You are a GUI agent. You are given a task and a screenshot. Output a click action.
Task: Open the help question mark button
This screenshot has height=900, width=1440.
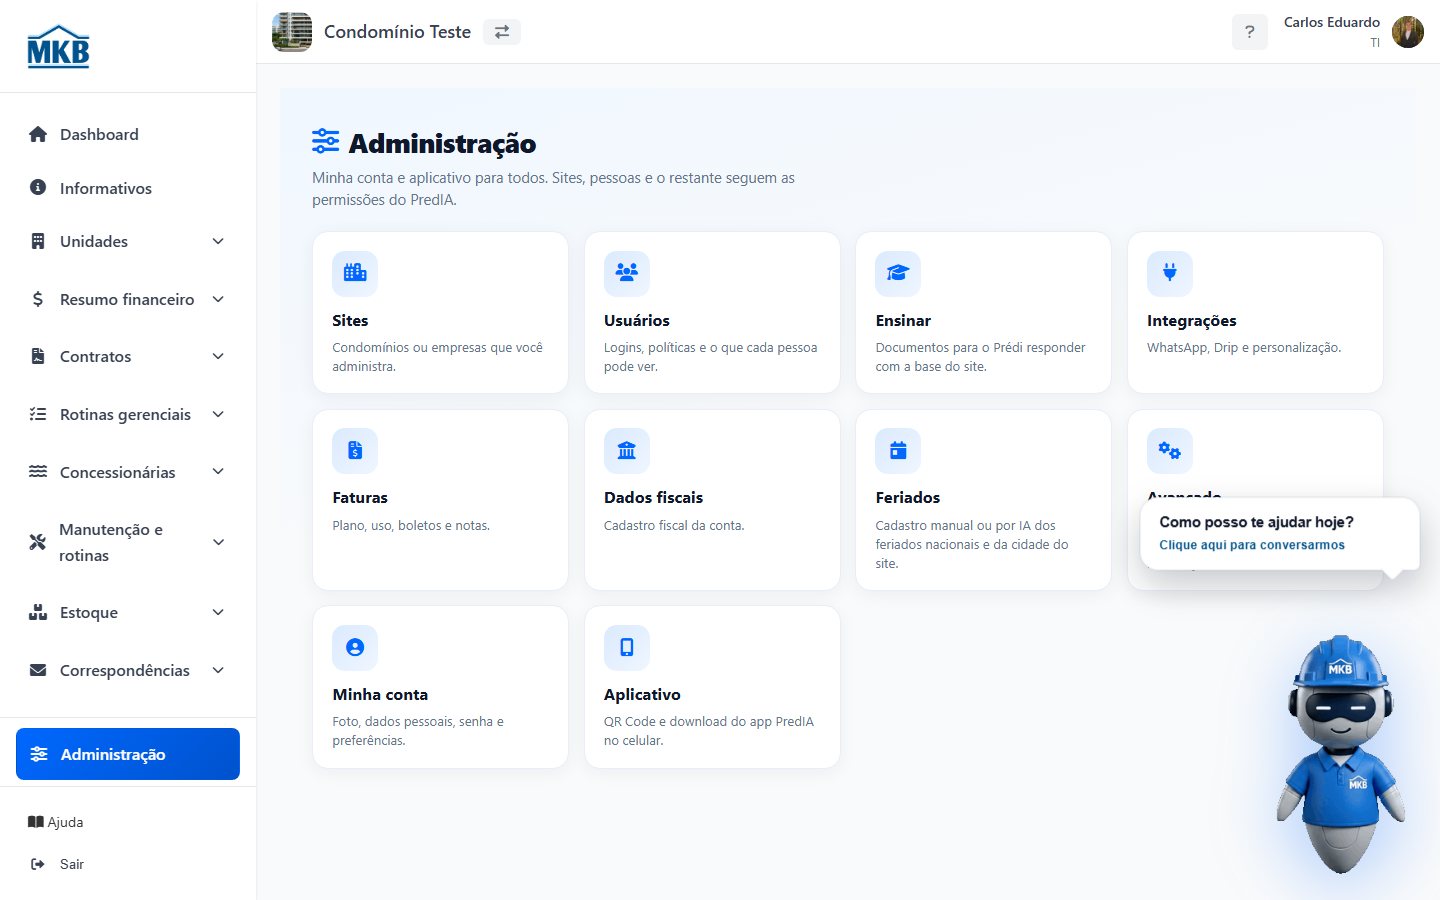[x=1250, y=32]
